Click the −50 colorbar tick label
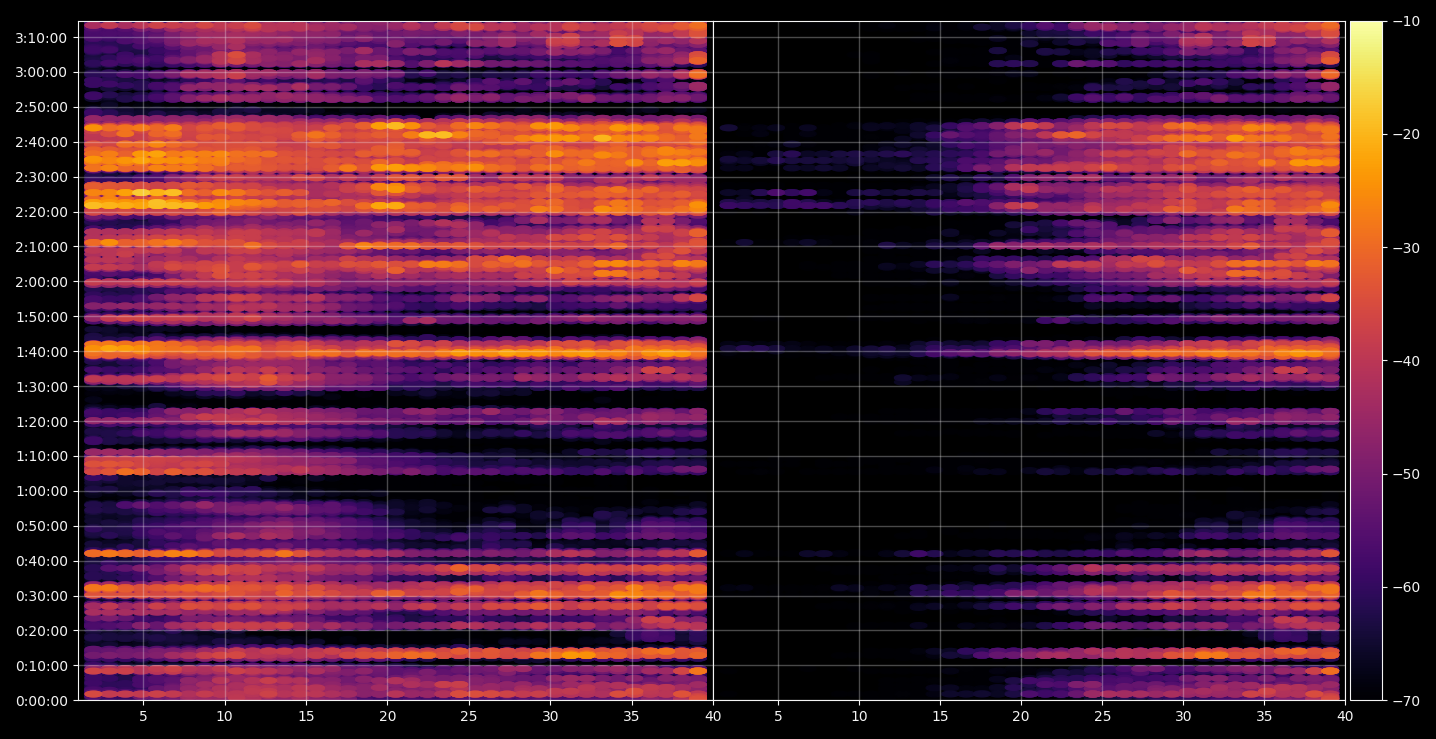The width and height of the screenshot is (1436, 739). coord(1405,474)
